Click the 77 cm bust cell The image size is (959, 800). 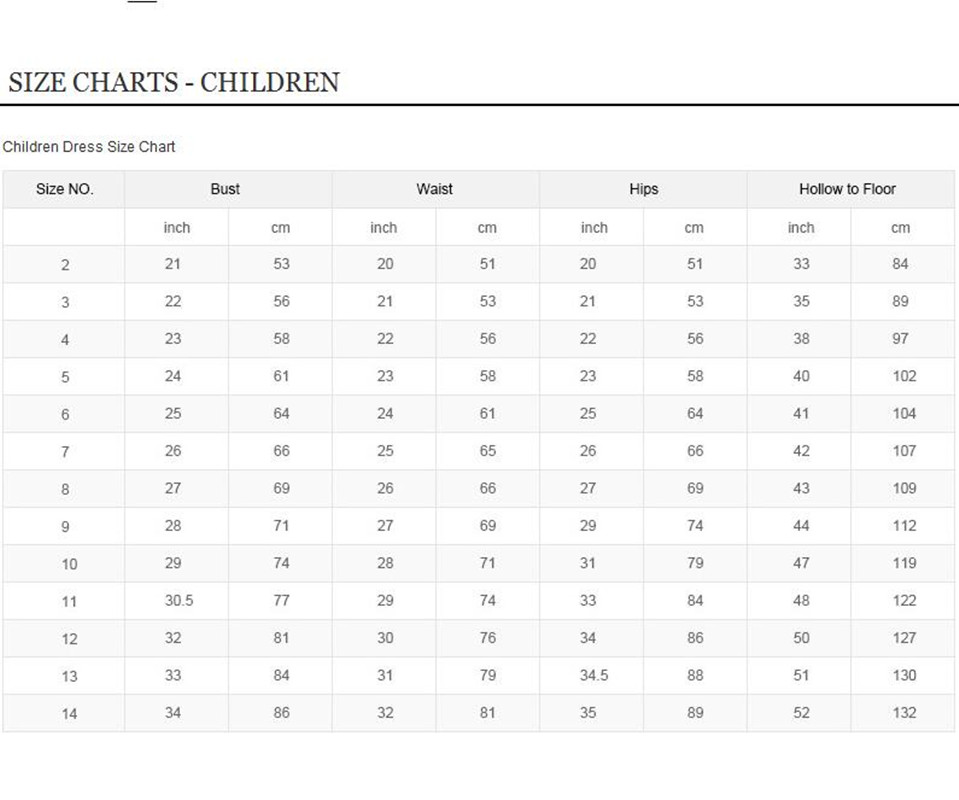pyautogui.click(x=281, y=601)
